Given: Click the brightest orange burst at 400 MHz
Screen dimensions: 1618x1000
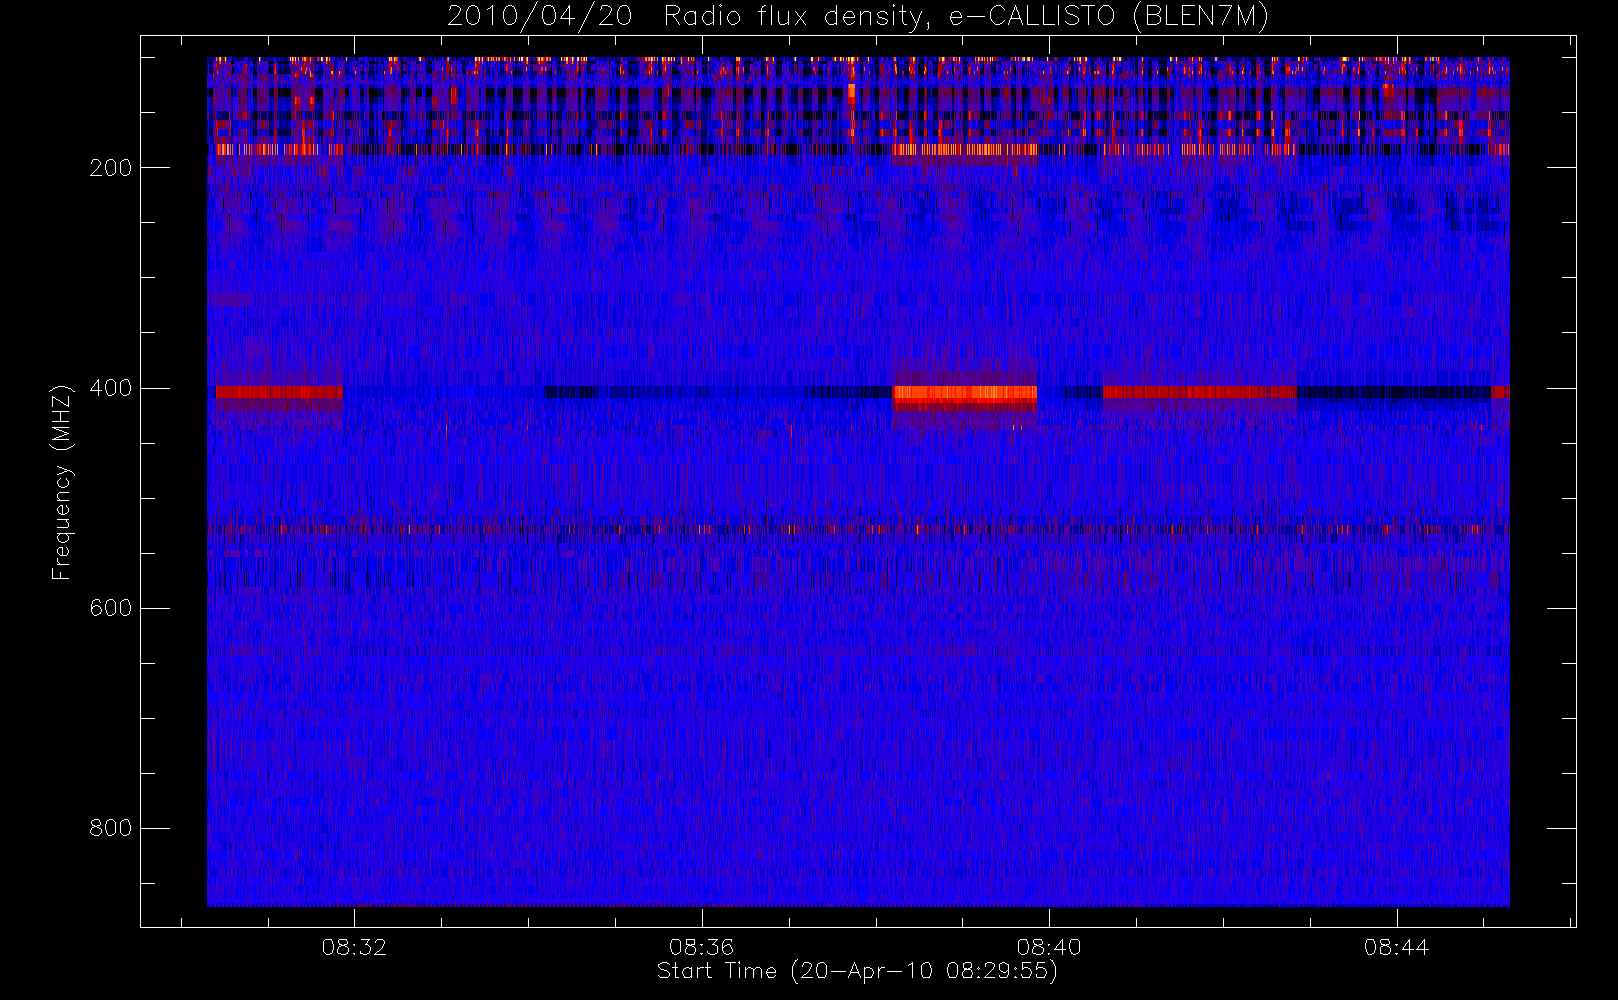Looking at the screenshot, I should (964, 394).
